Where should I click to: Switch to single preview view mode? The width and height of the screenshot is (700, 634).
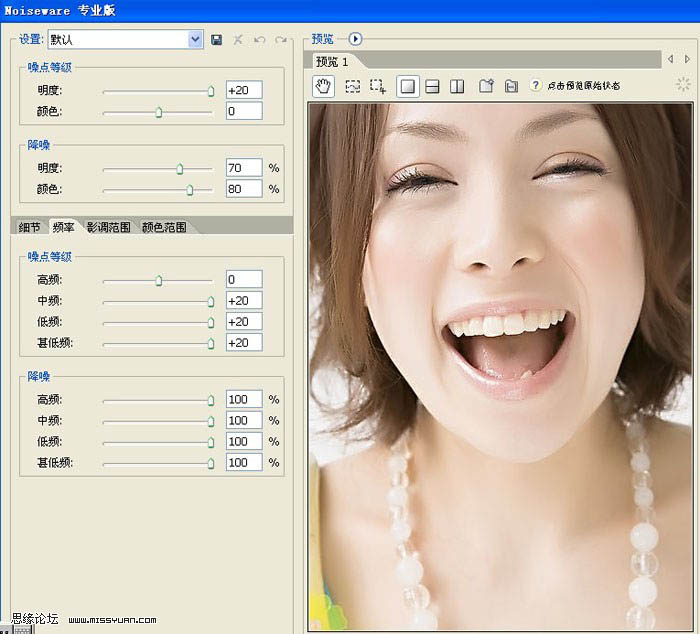(407, 87)
